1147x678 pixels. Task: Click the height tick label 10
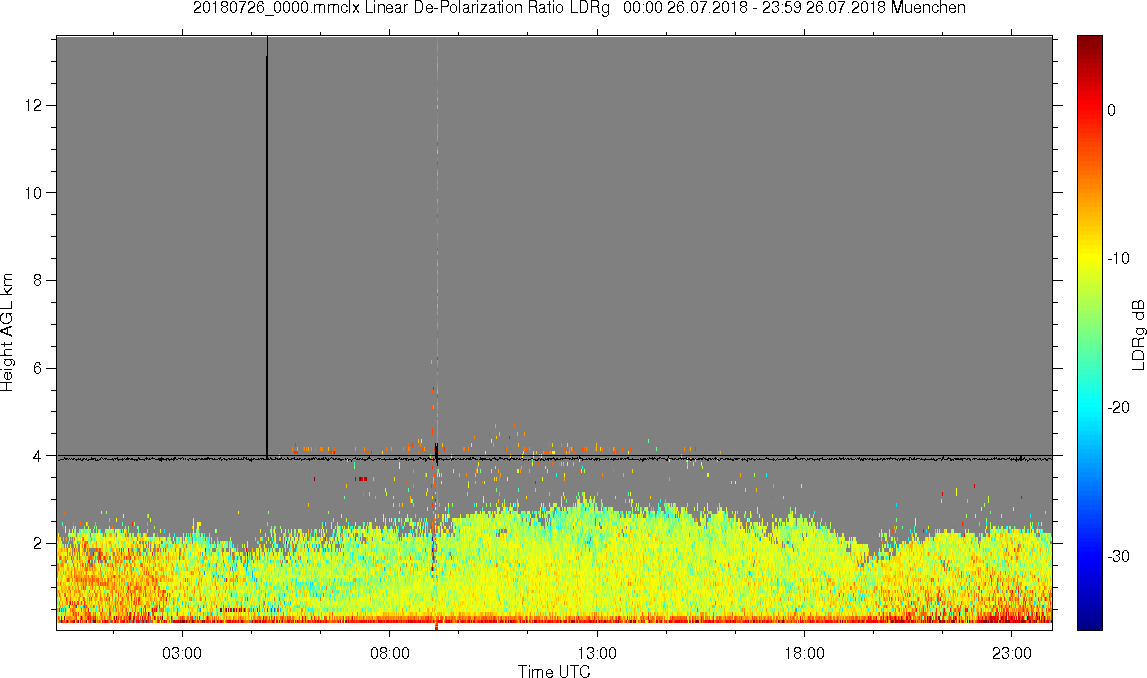click(34, 193)
